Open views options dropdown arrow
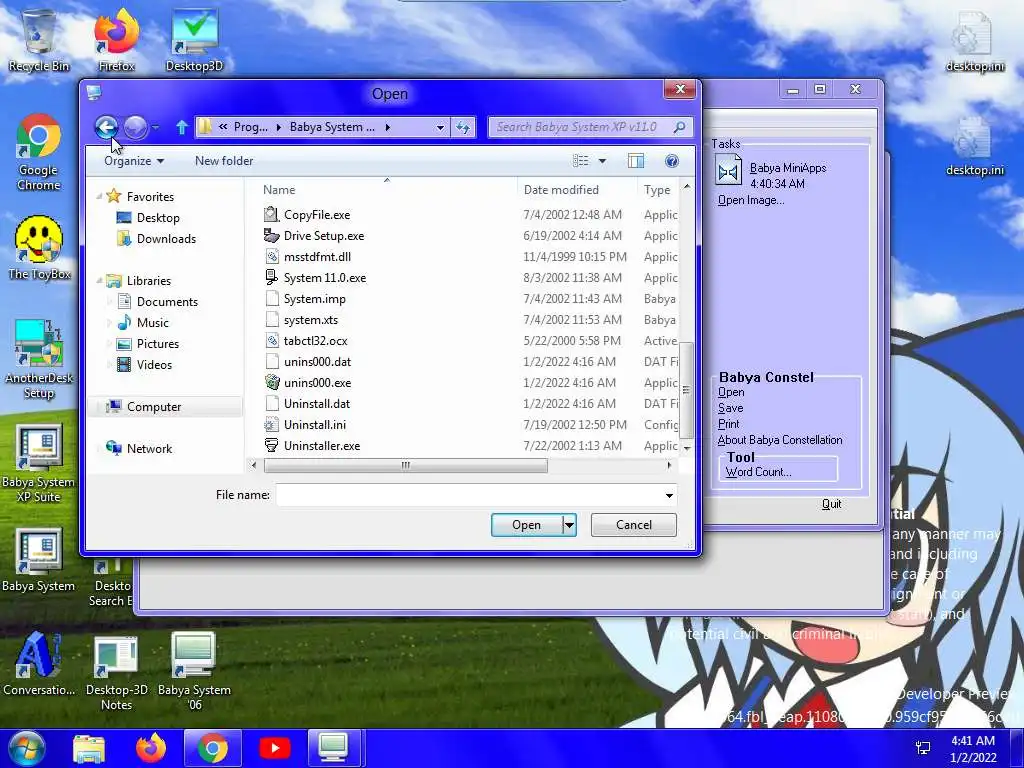This screenshot has width=1024, height=768. (602, 161)
